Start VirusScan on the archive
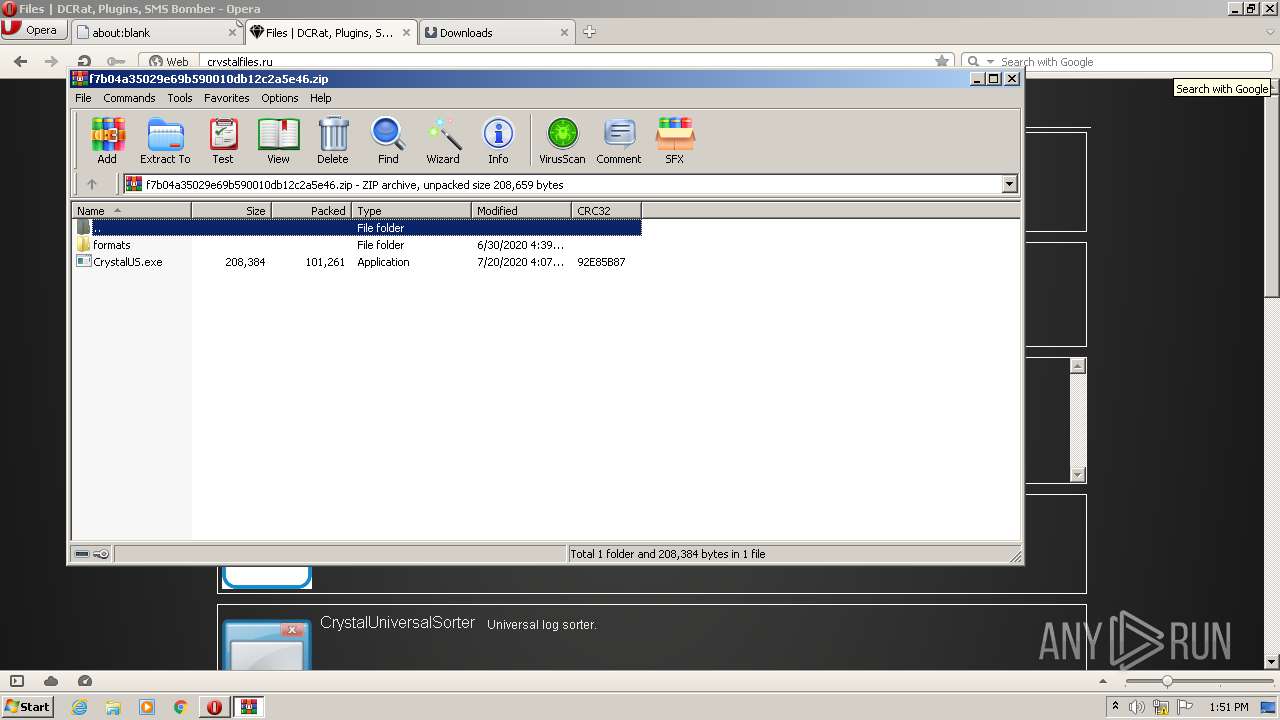1280x720 pixels. [x=562, y=140]
